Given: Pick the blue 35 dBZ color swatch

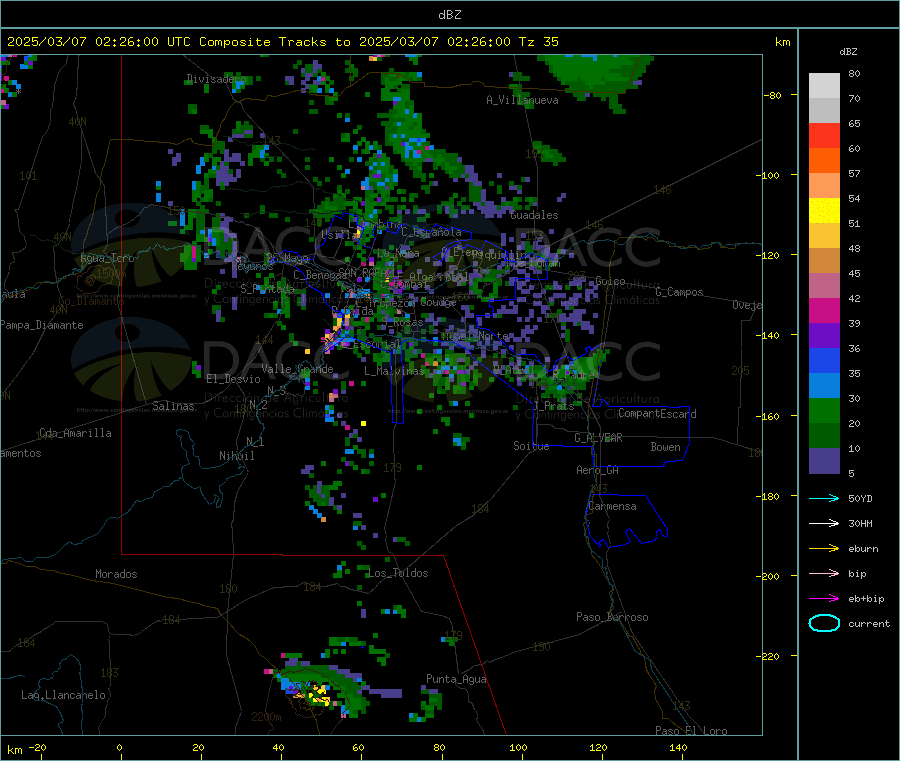Looking at the screenshot, I should click(x=824, y=360).
